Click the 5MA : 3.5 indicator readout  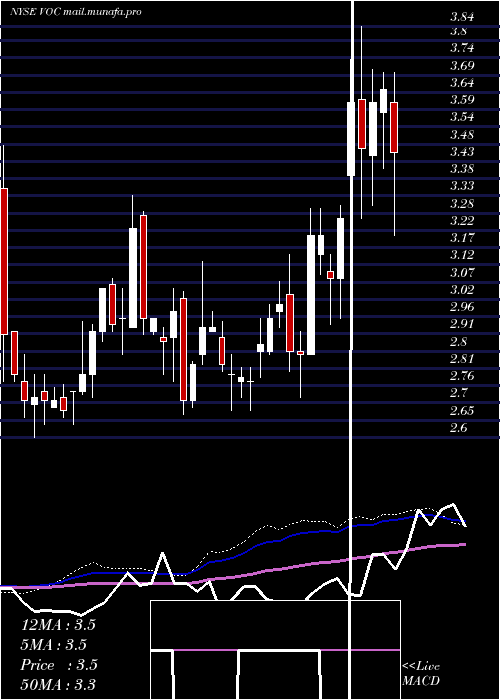tap(54, 645)
